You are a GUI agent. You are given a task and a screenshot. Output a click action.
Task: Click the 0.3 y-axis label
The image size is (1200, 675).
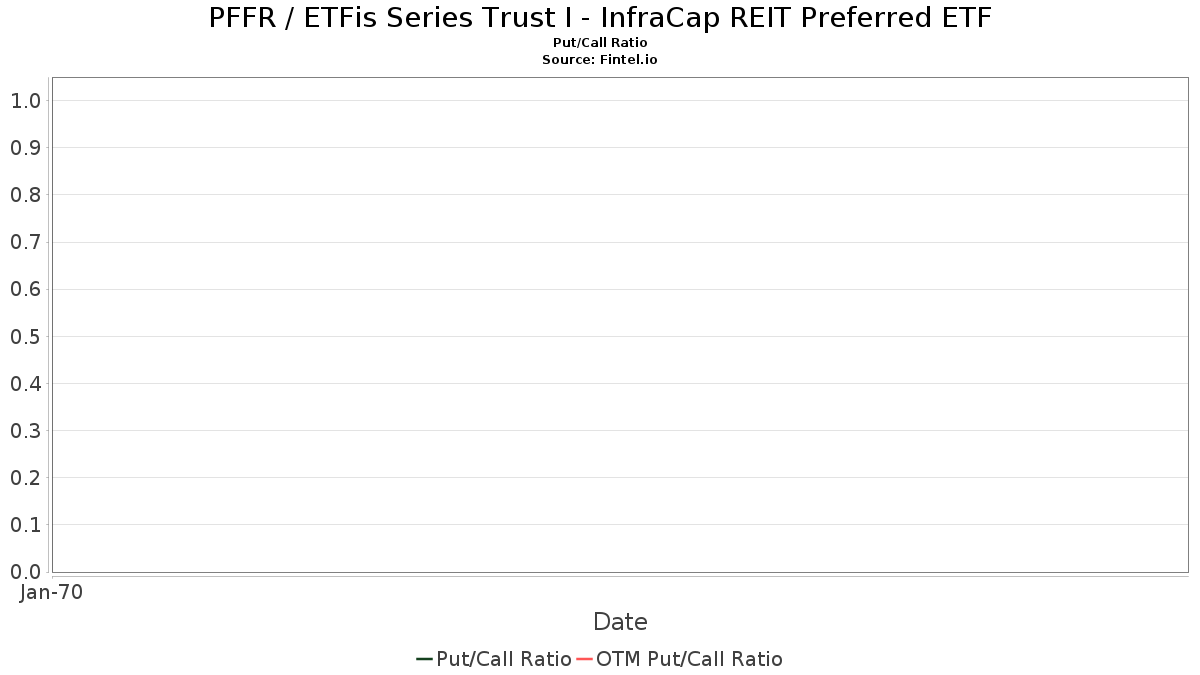pos(25,431)
